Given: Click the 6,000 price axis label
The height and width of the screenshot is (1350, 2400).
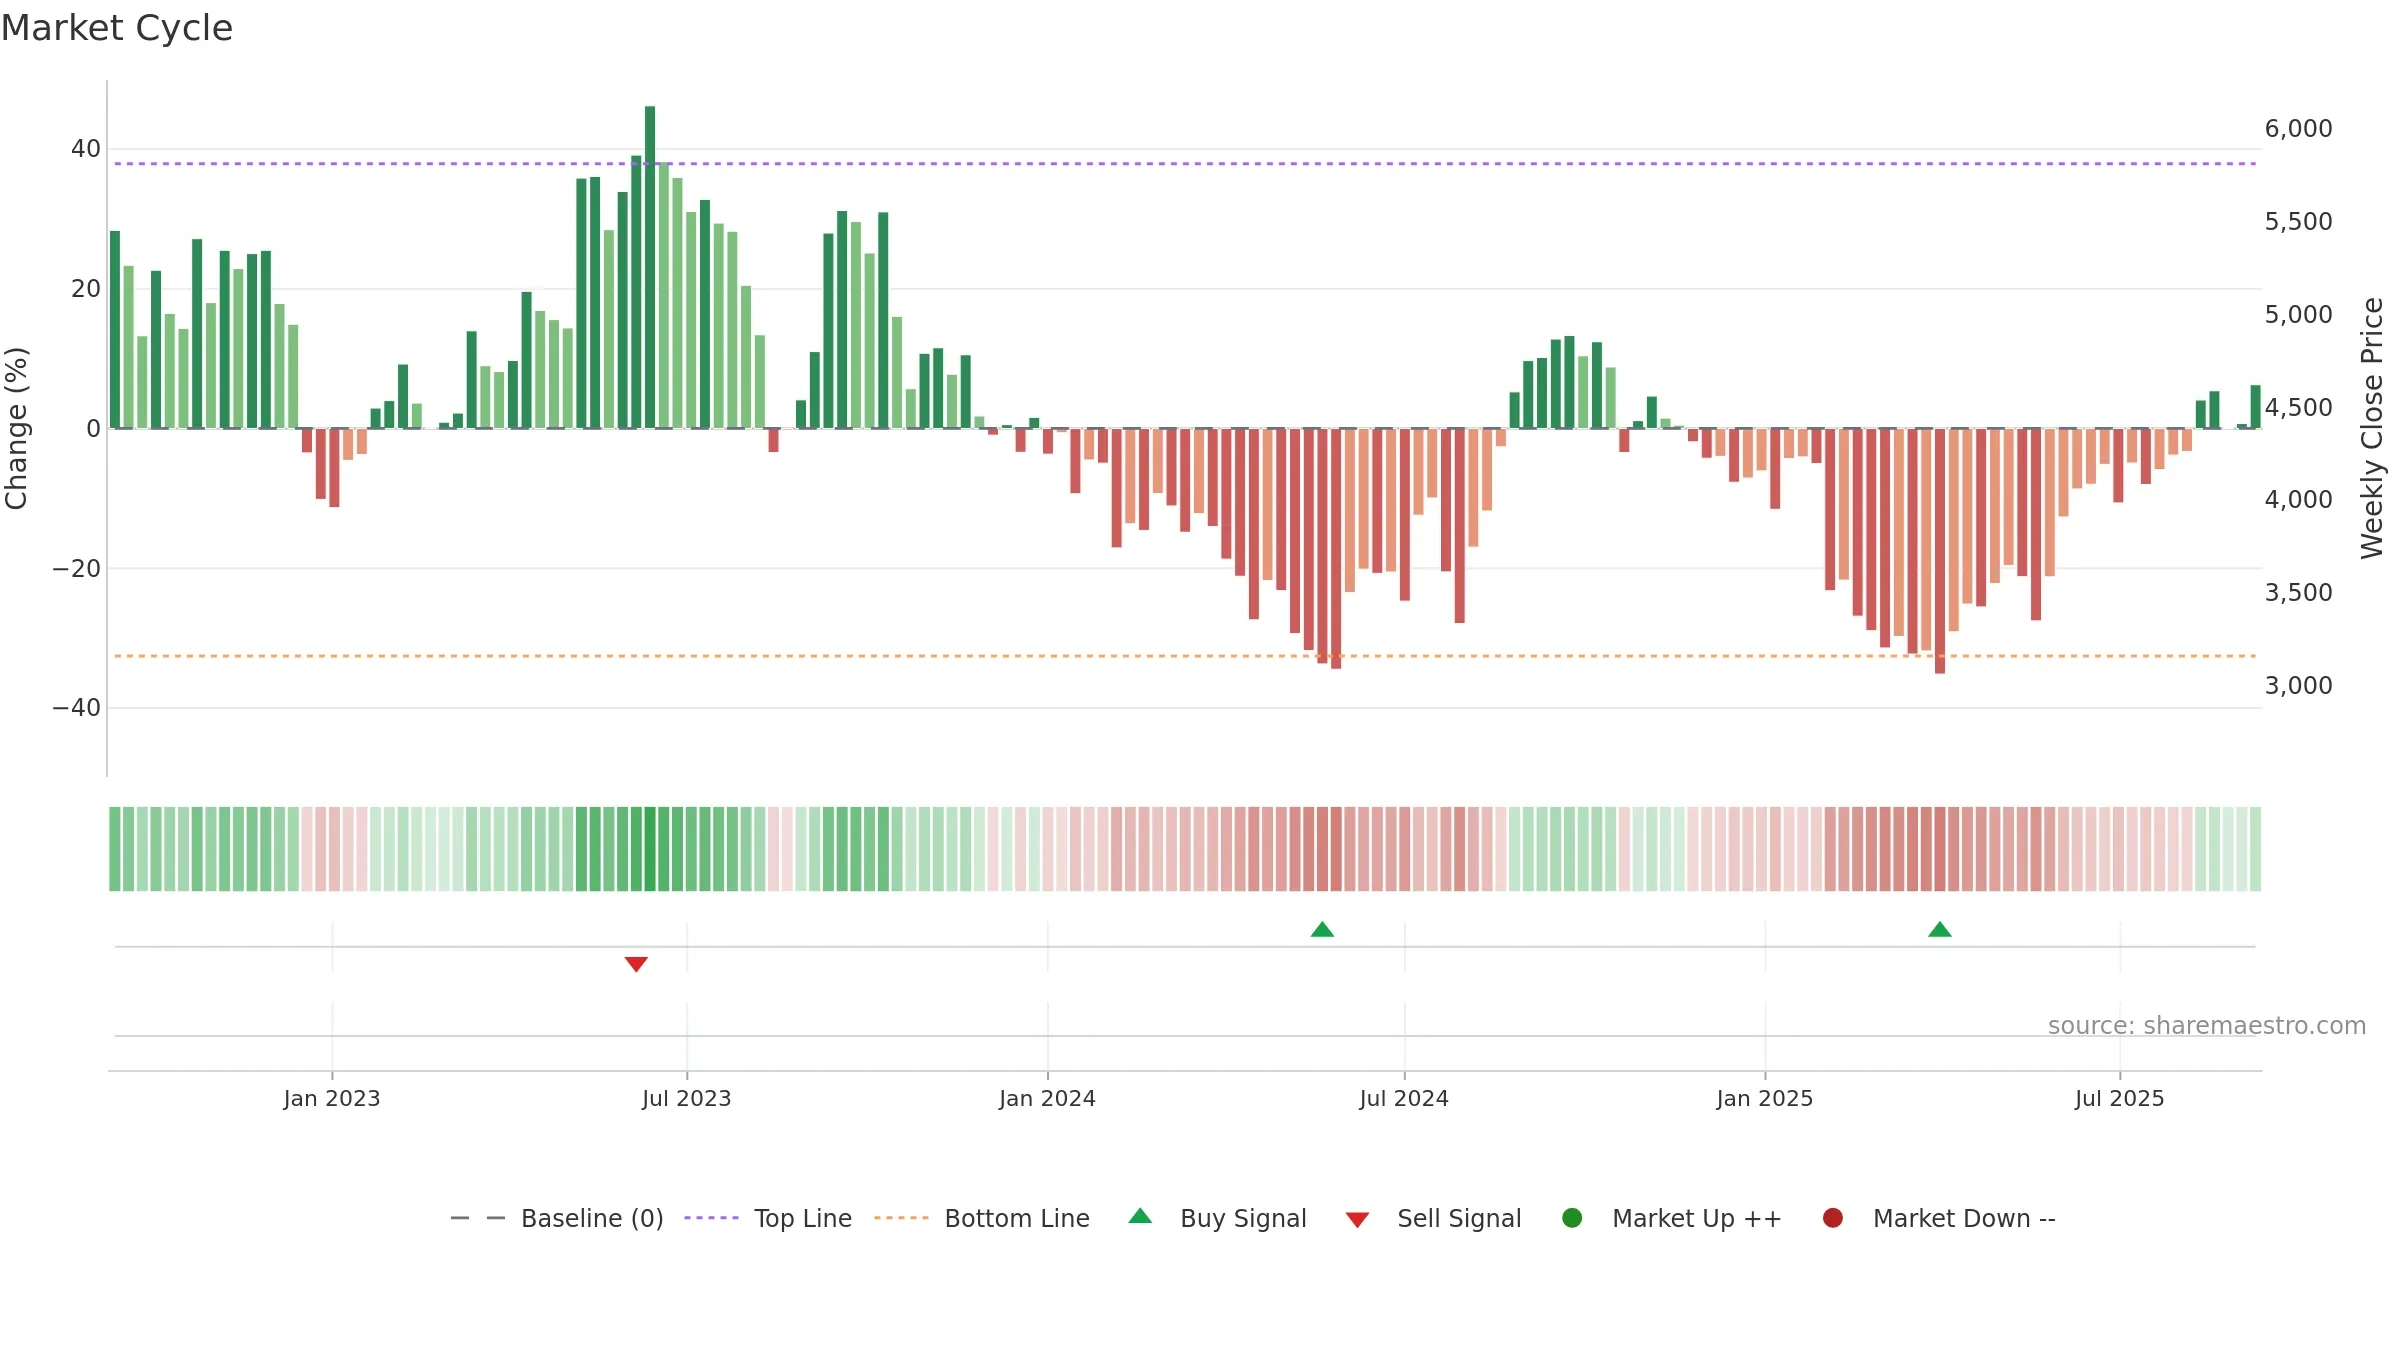Looking at the screenshot, I should [x=2298, y=128].
